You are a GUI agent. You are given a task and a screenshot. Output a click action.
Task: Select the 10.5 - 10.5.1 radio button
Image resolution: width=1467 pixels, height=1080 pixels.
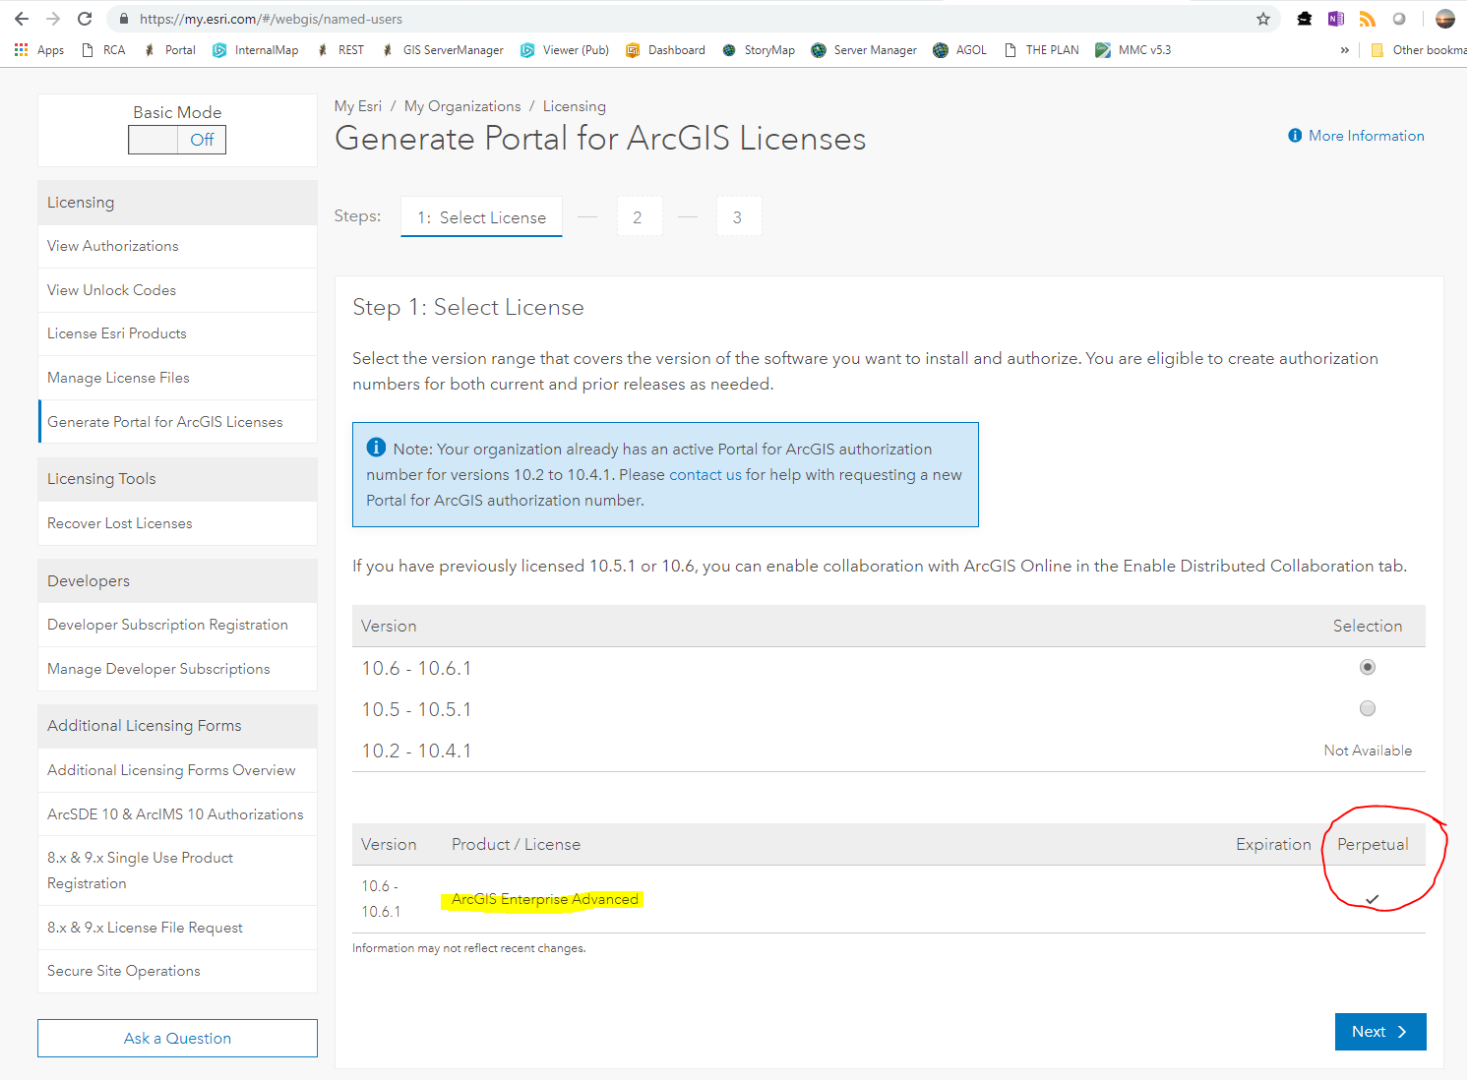coord(1367,708)
